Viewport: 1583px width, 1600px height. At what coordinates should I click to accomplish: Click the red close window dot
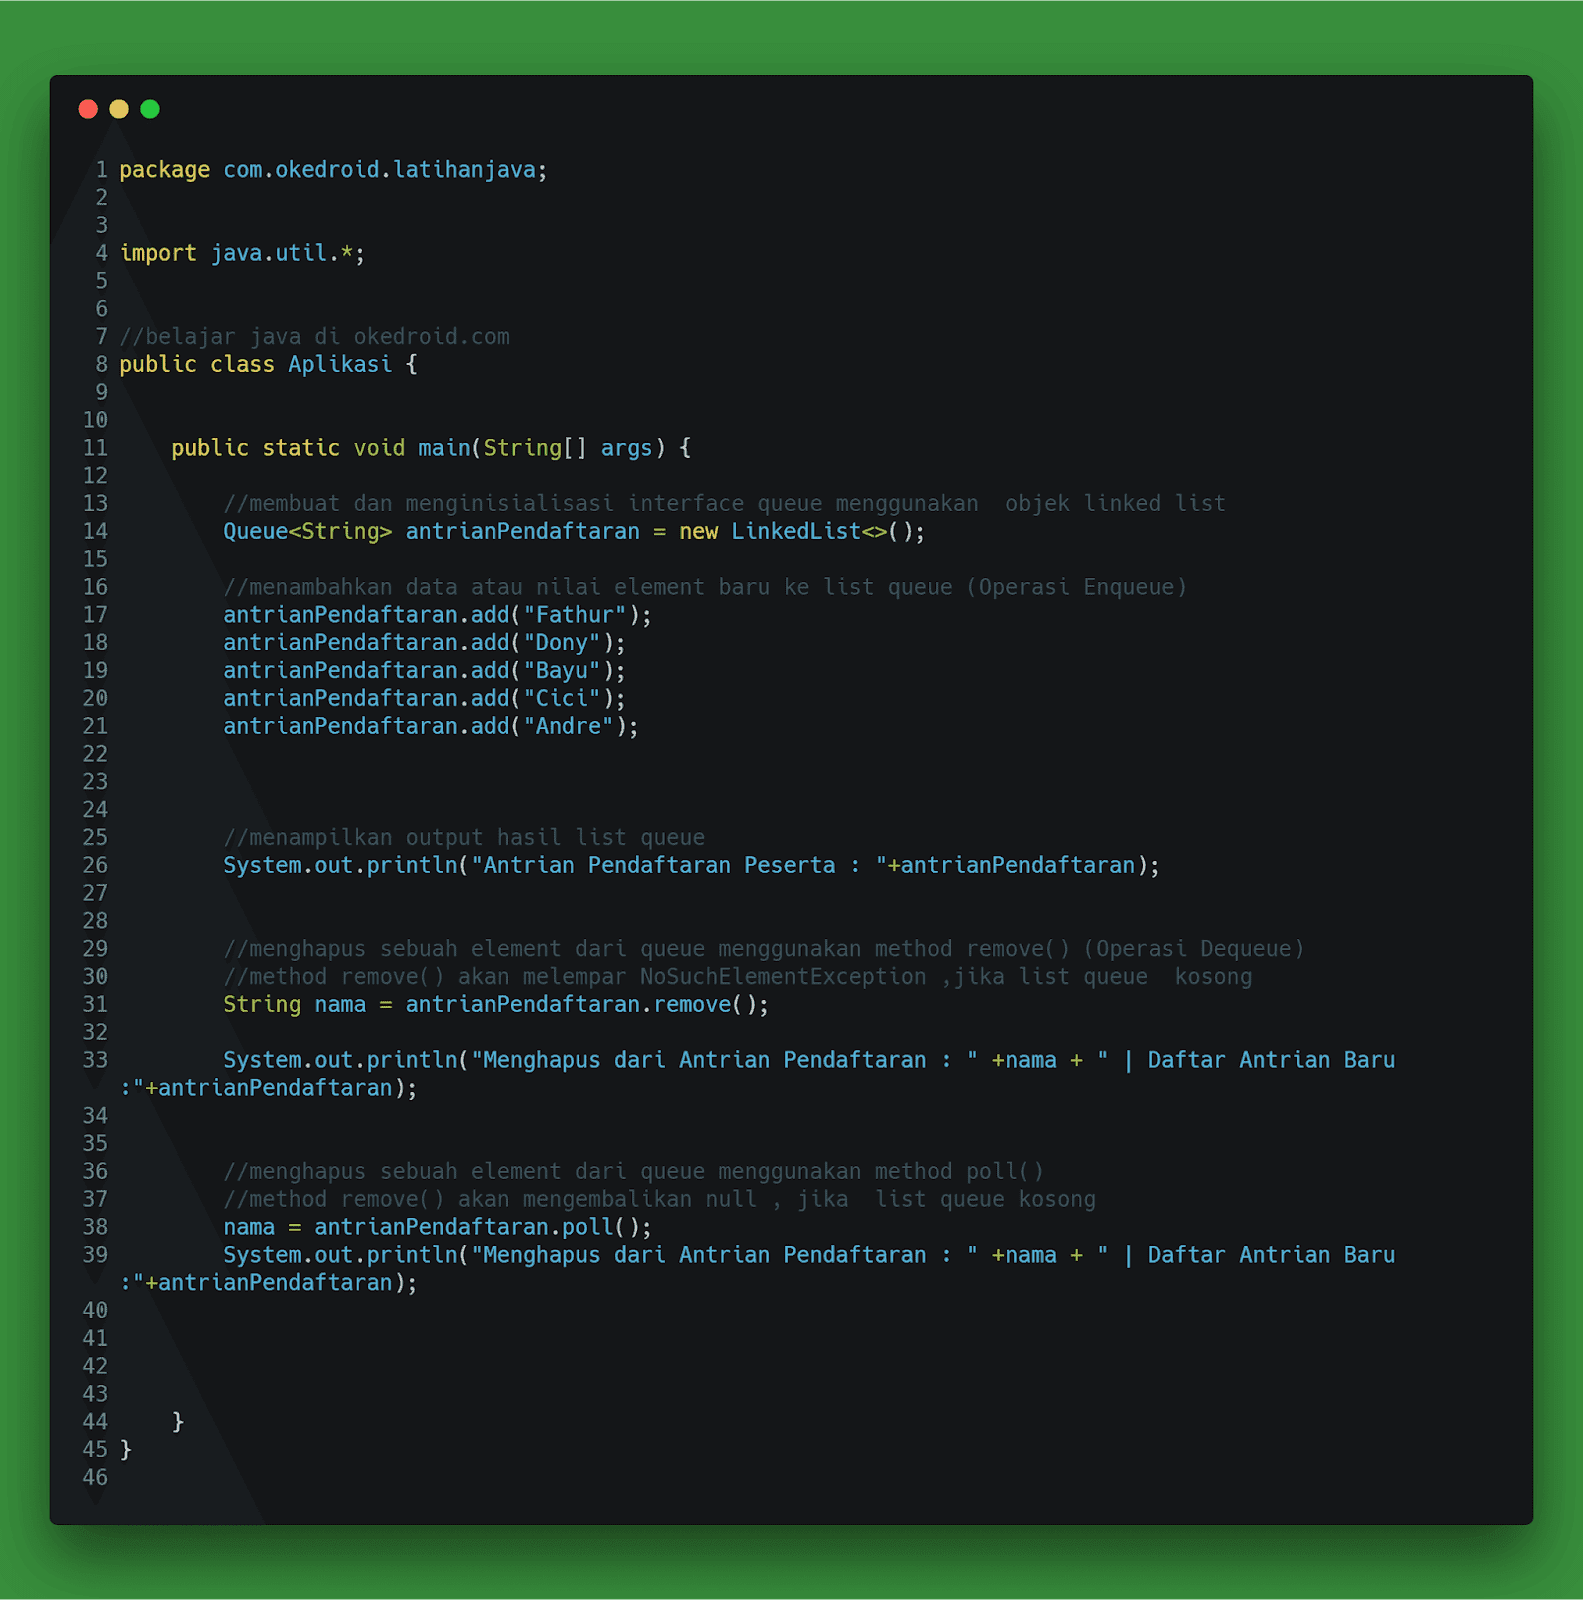tap(88, 109)
